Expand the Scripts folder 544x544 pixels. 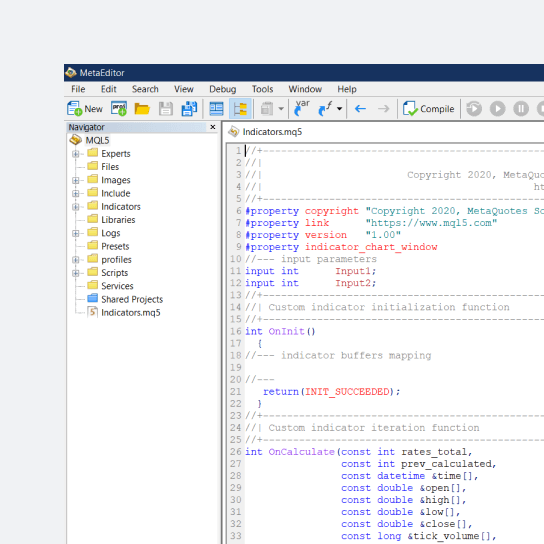(x=76, y=273)
